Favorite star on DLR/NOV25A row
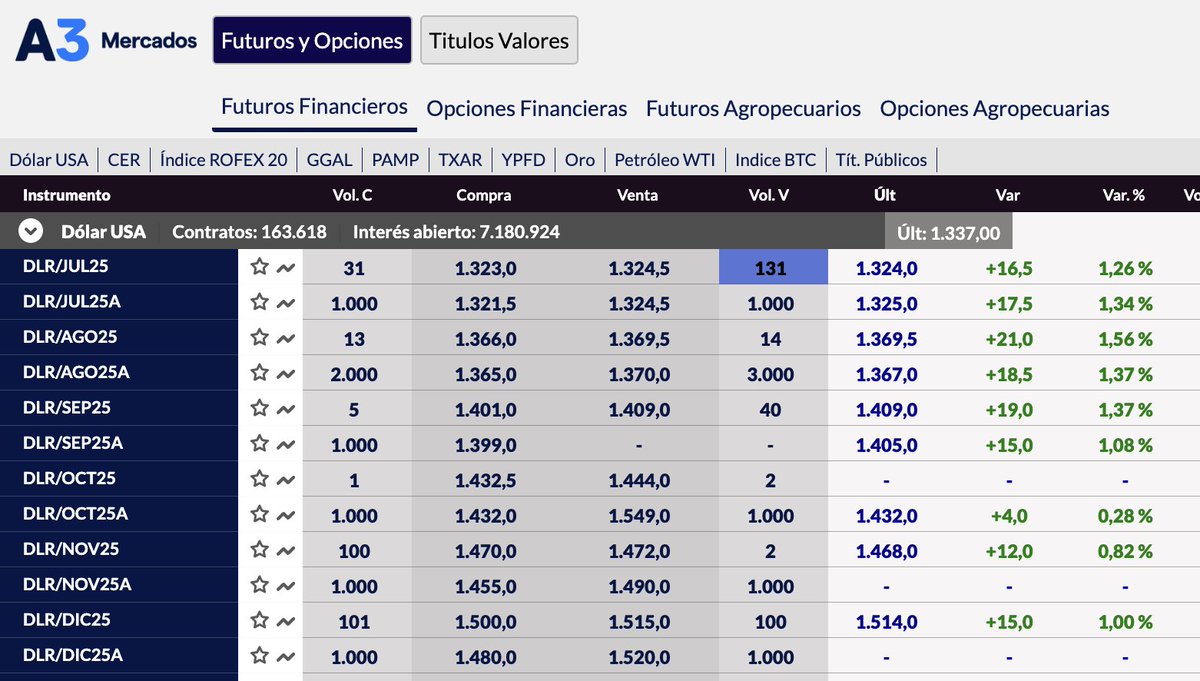 (260, 584)
